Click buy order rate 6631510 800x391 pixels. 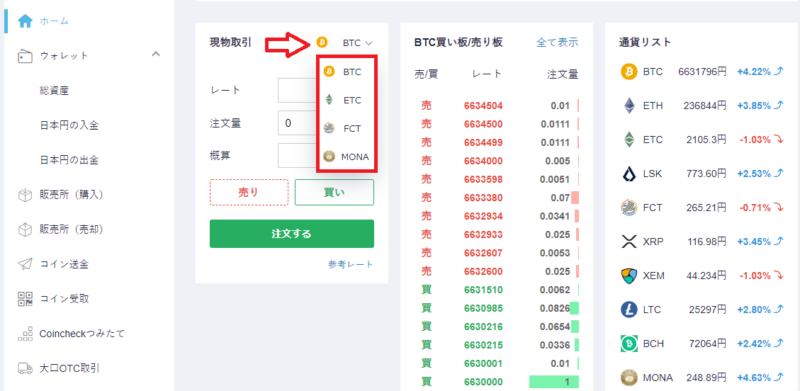[483, 290]
